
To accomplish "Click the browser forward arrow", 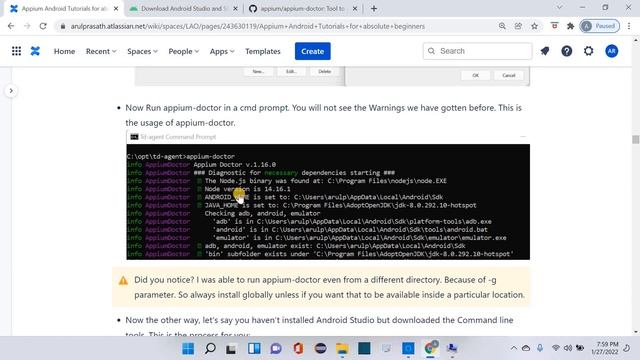I will pyautogui.click(x=27, y=26).
